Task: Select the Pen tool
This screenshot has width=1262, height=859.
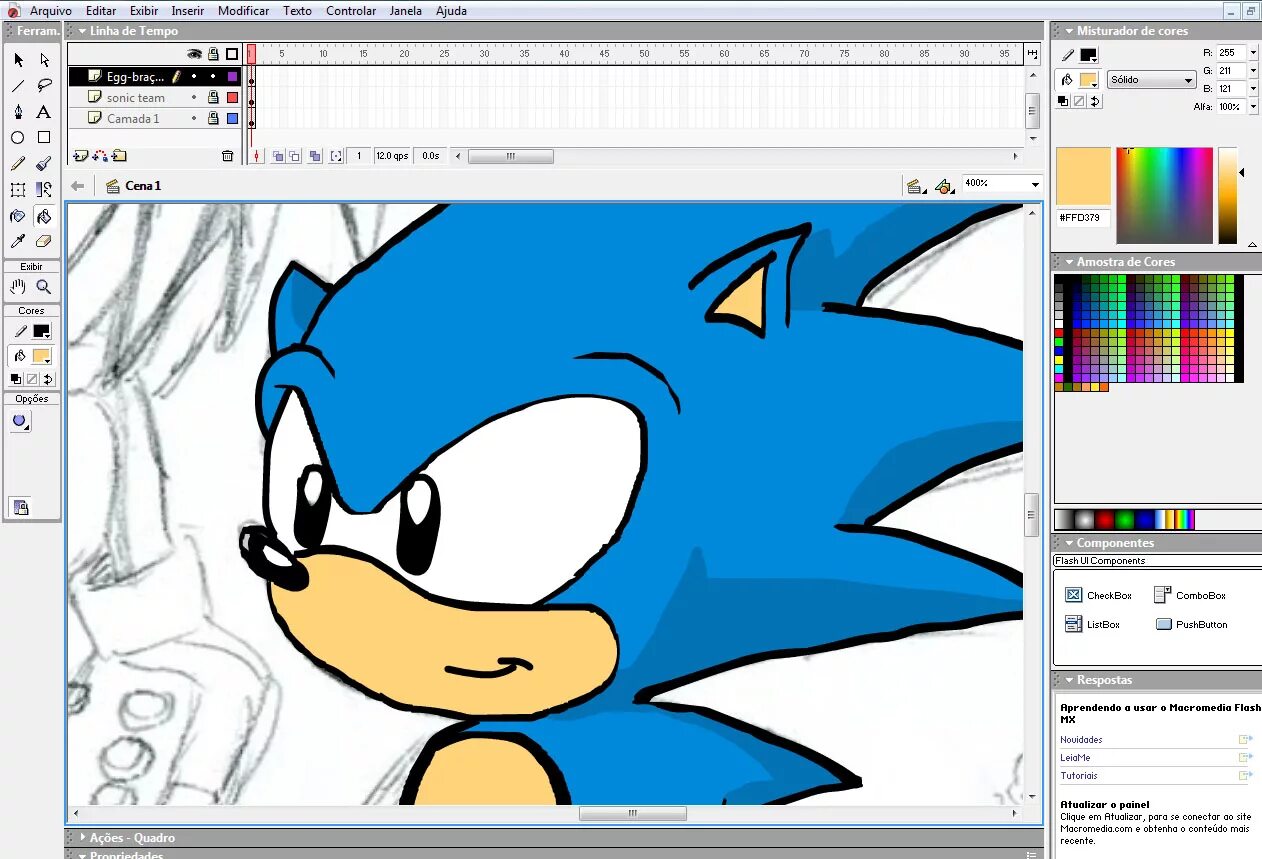Action: (x=18, y=112)
